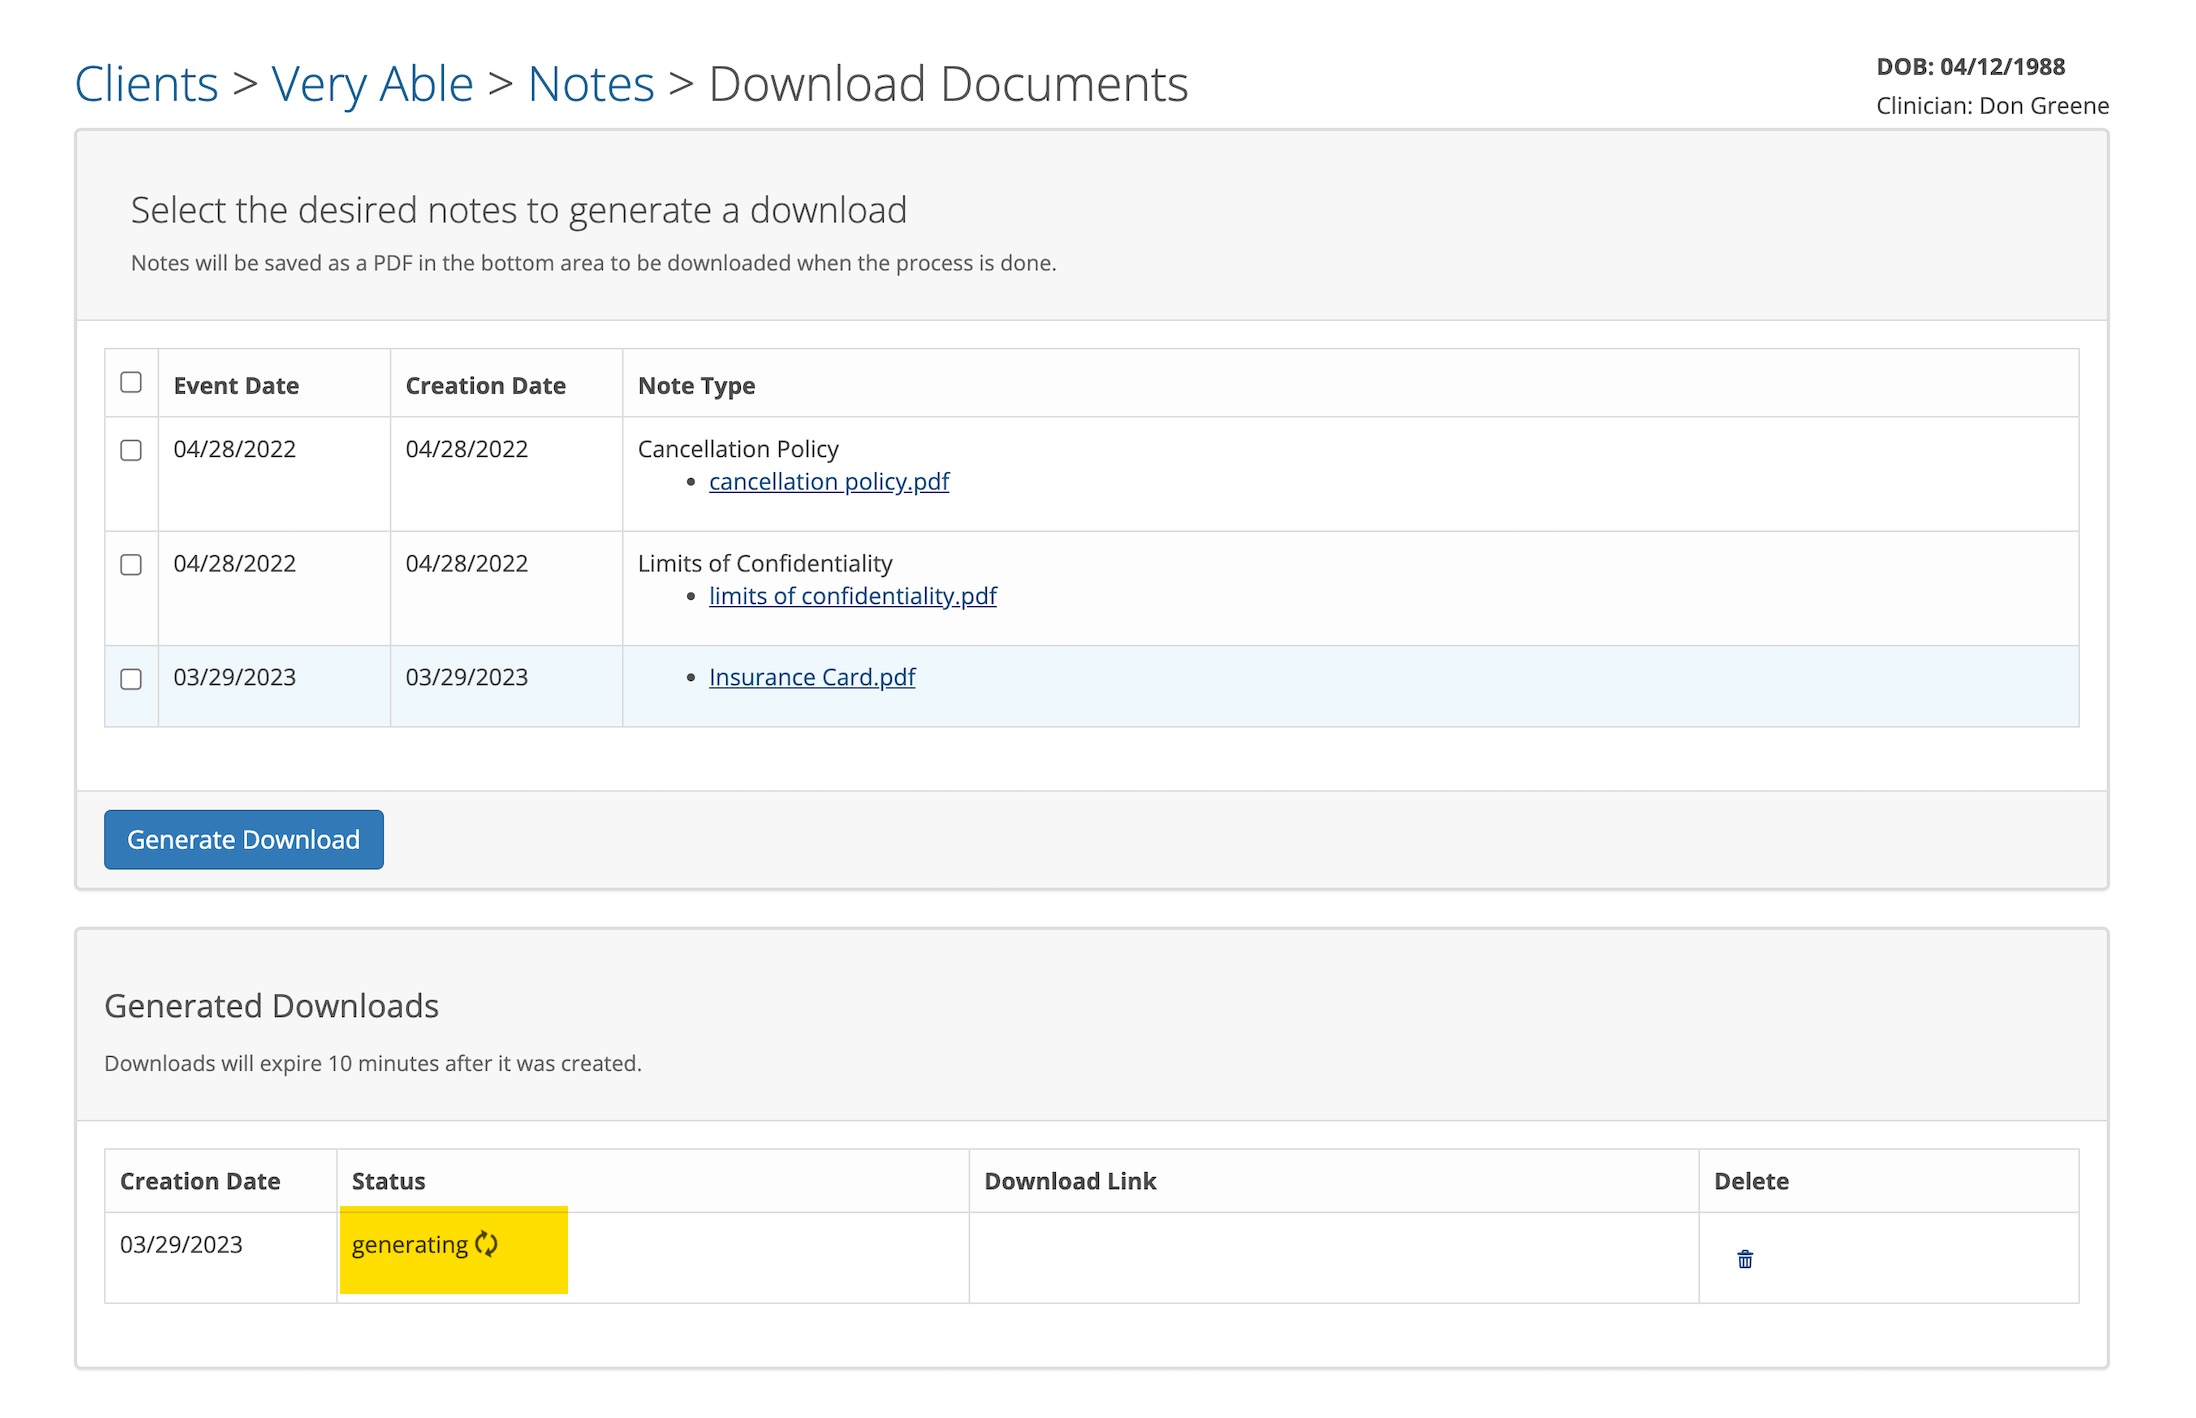2196x1418 pixels.
Task: Click the Event Date column header
Action: point(235,385)
